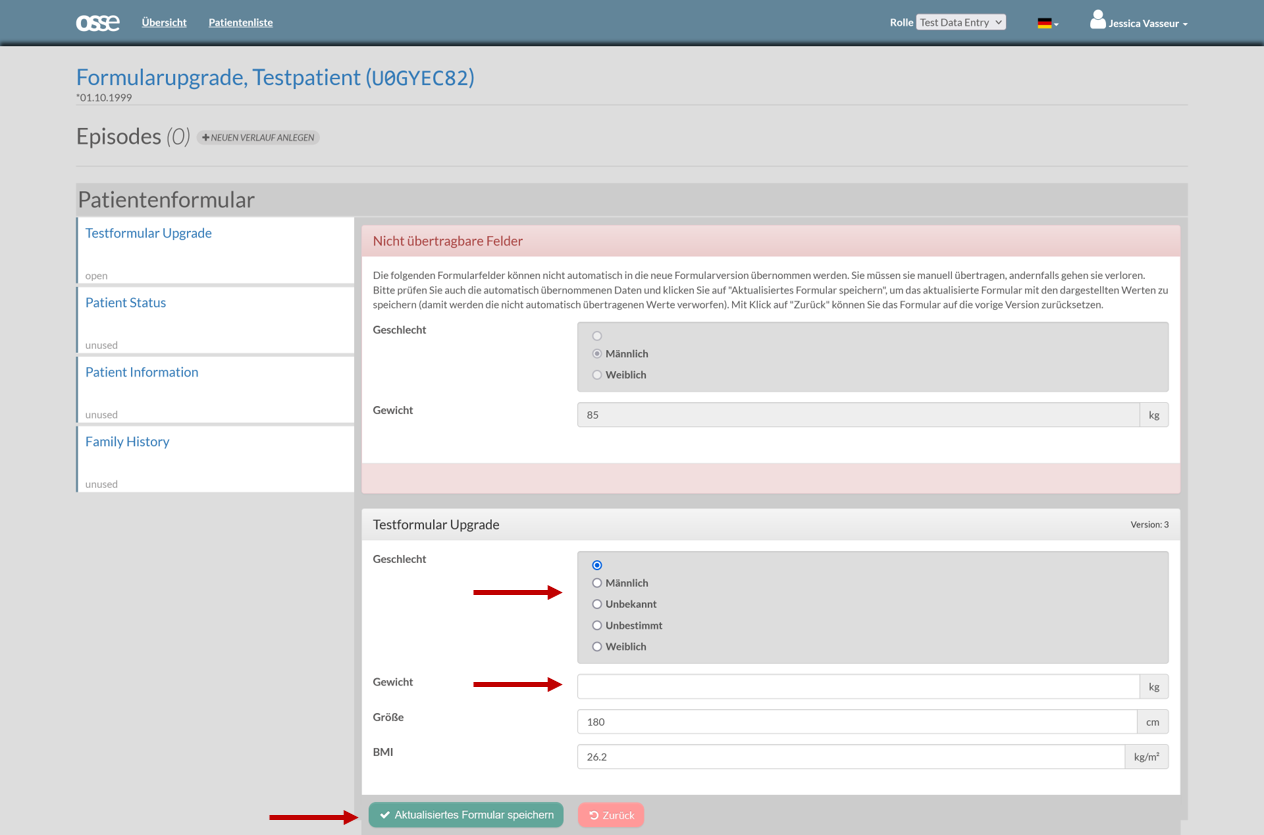This screenshot has width=1264, height=835.
Task: Save with Aktualisiertes Formular speichern
Action: click(466, 815)
